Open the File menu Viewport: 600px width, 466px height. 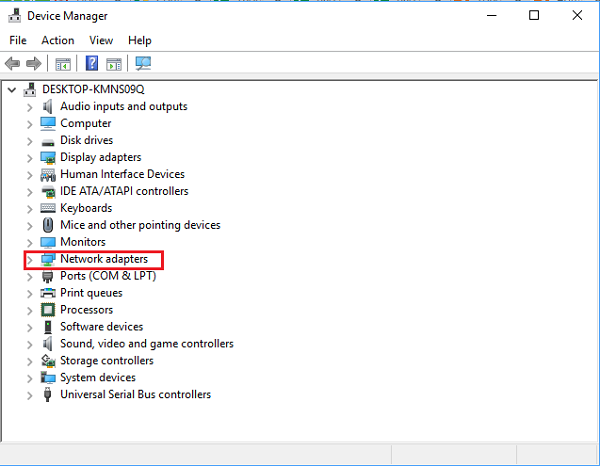click(x=18, y=40)
